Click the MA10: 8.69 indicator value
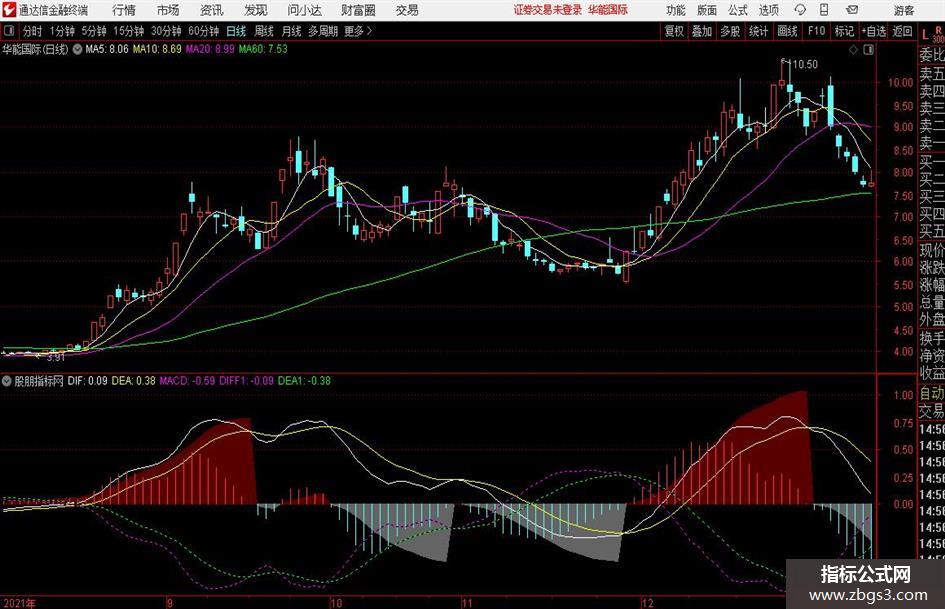The height and width of the screenshot is (609, 945). 157,49
